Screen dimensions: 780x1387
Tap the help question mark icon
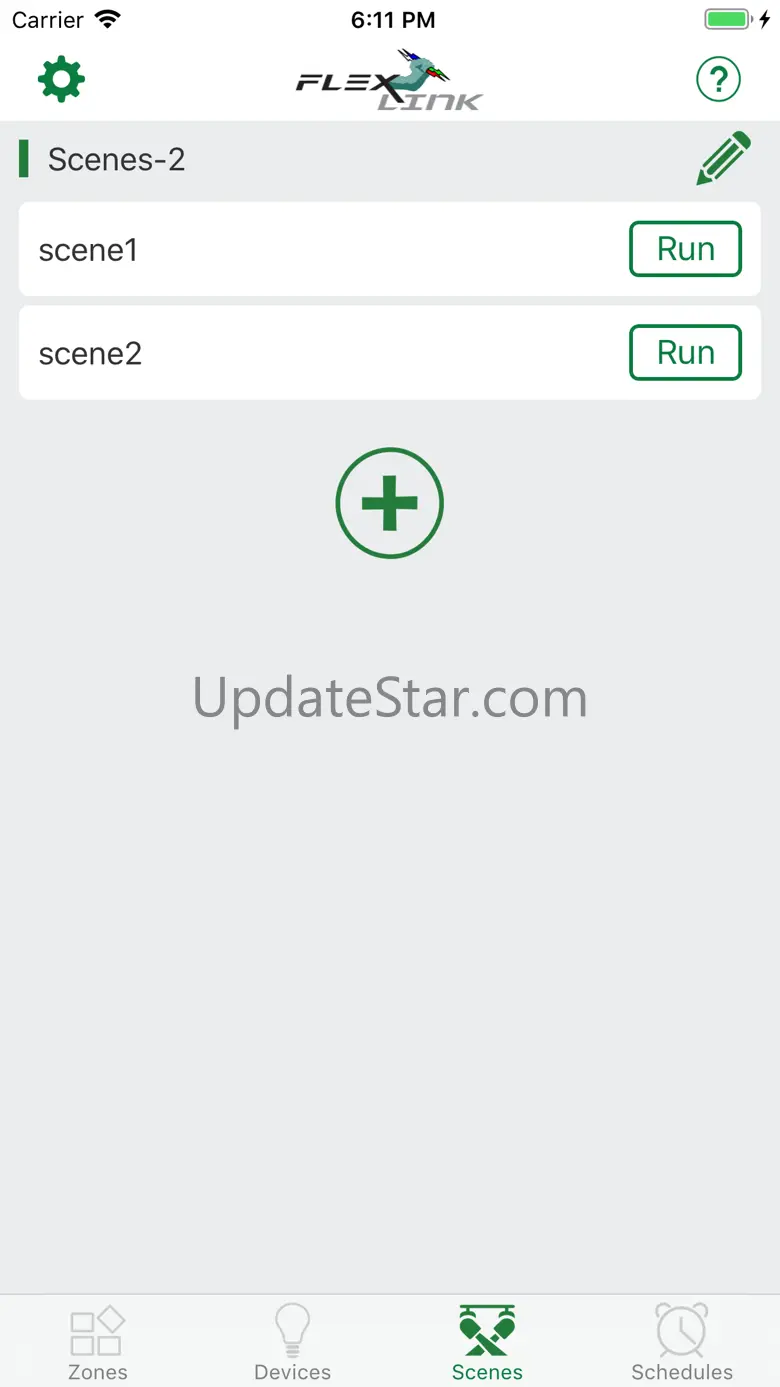tap(718, 80)
